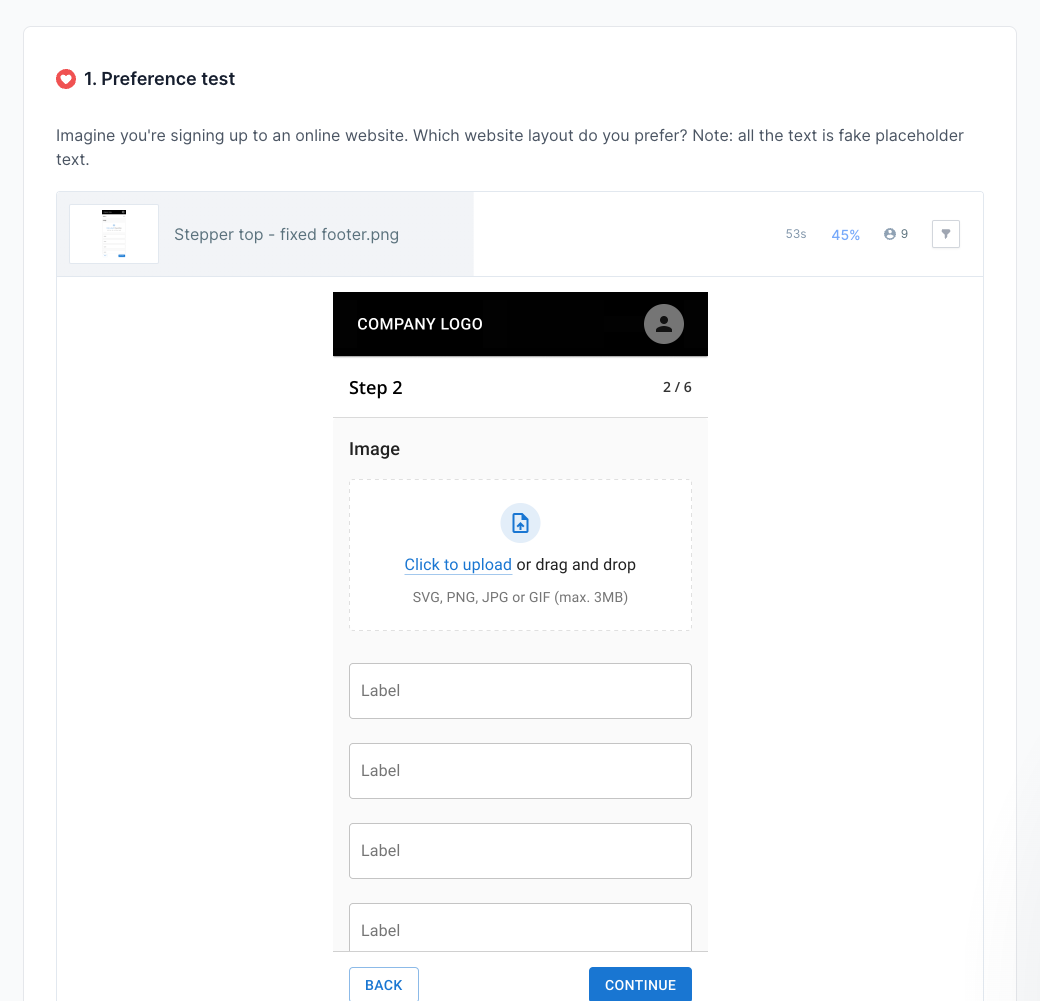Click the participant count icon next to 9
This screenshot has width=1040, height=1001.
(889, 234)
